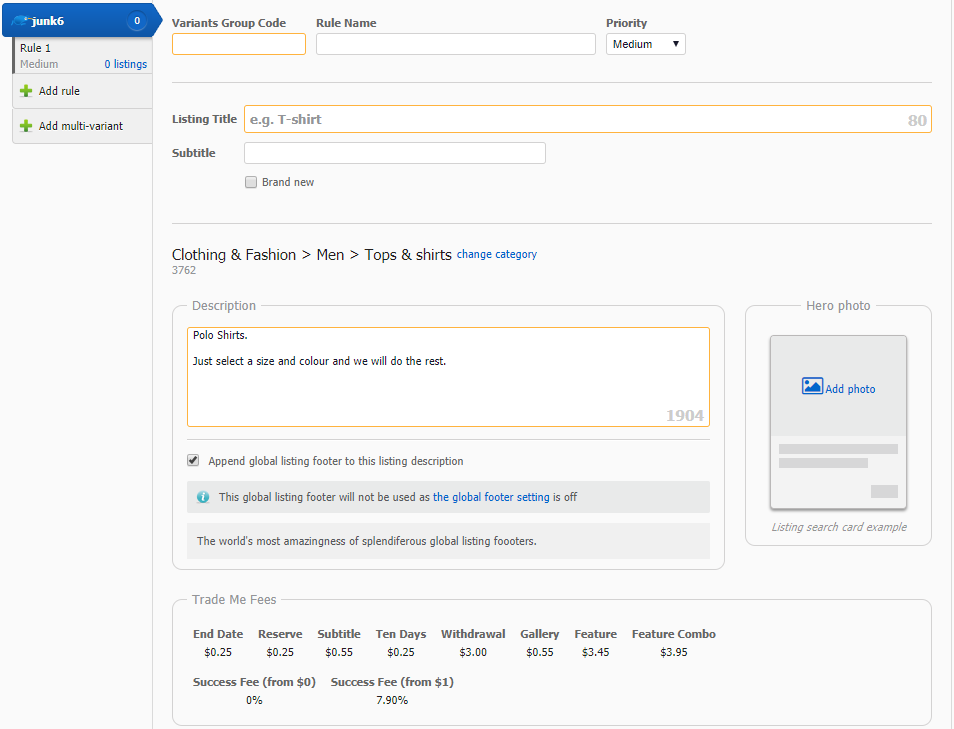
Task: Click the 0 count badge on junk6
Action: point(137,21)
